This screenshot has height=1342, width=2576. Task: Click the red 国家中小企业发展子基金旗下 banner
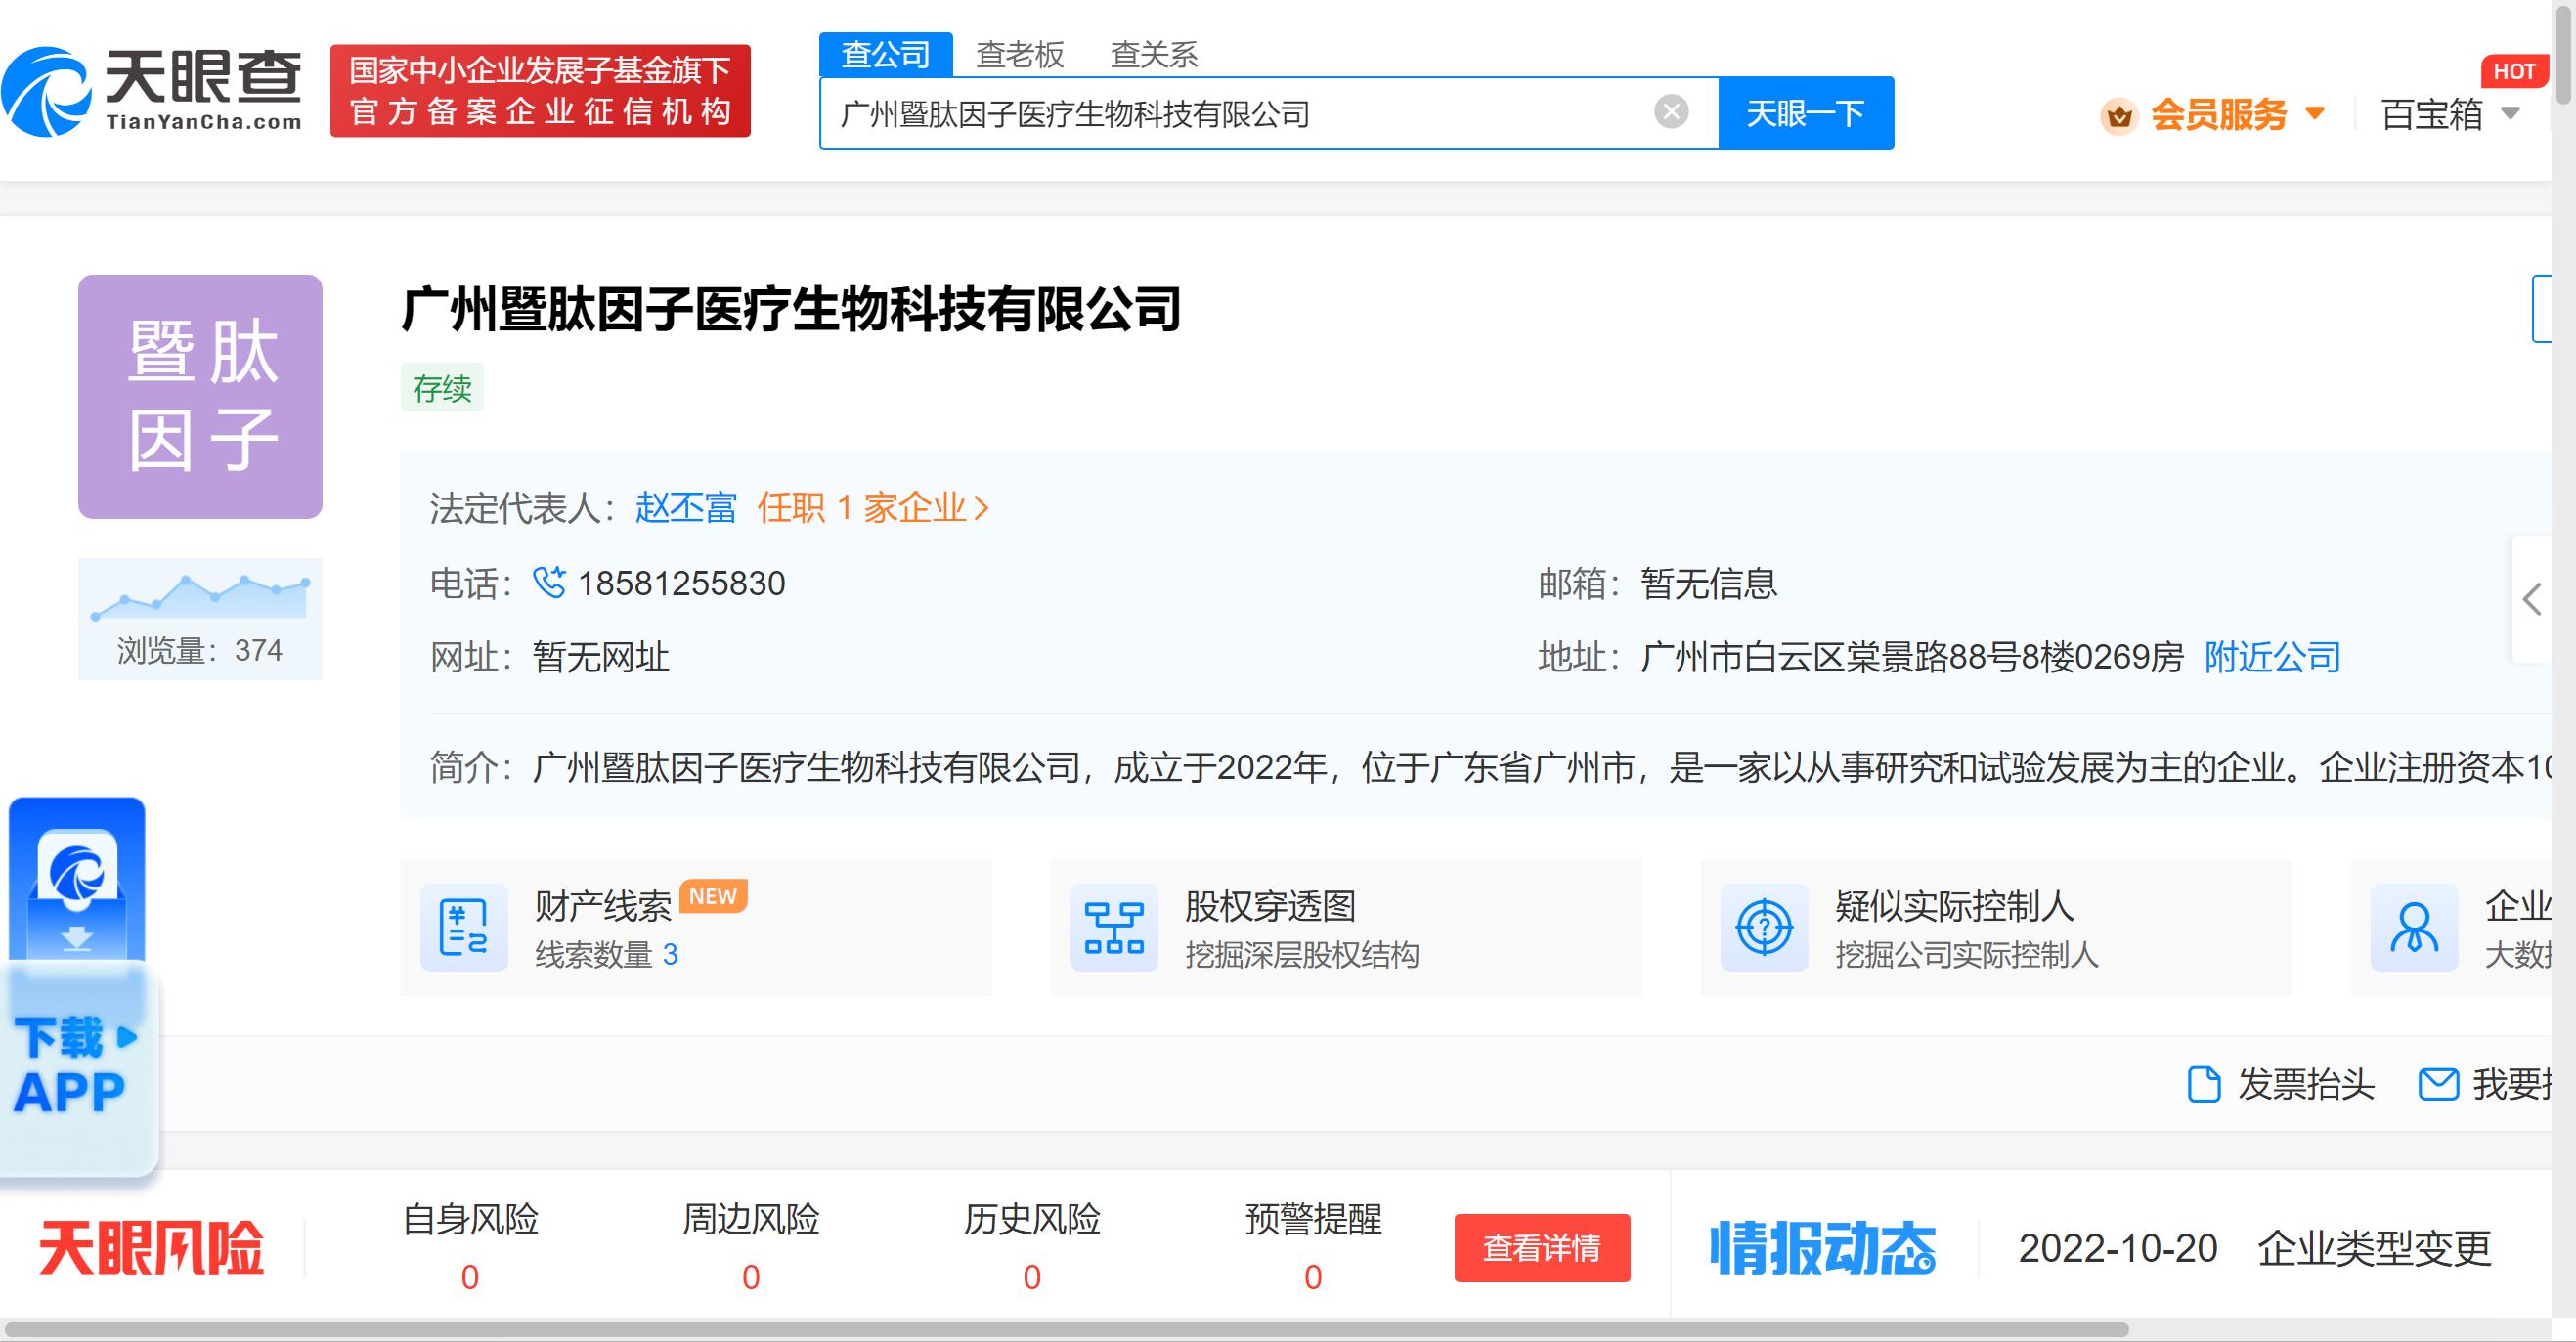540,91
